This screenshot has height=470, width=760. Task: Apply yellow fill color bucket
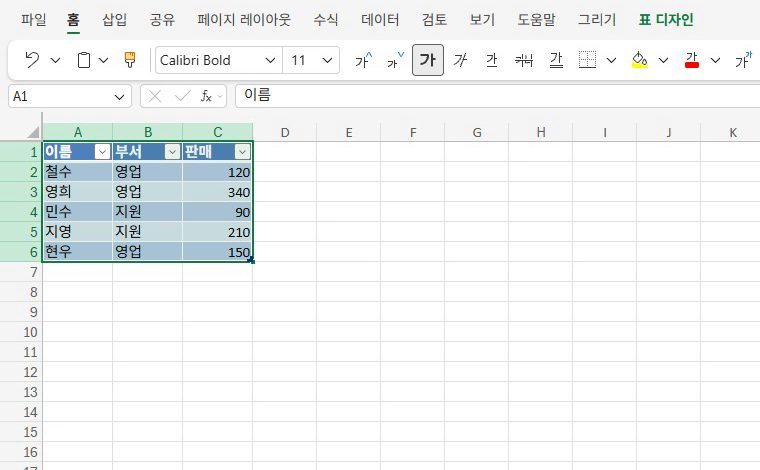tap(640, 60)
